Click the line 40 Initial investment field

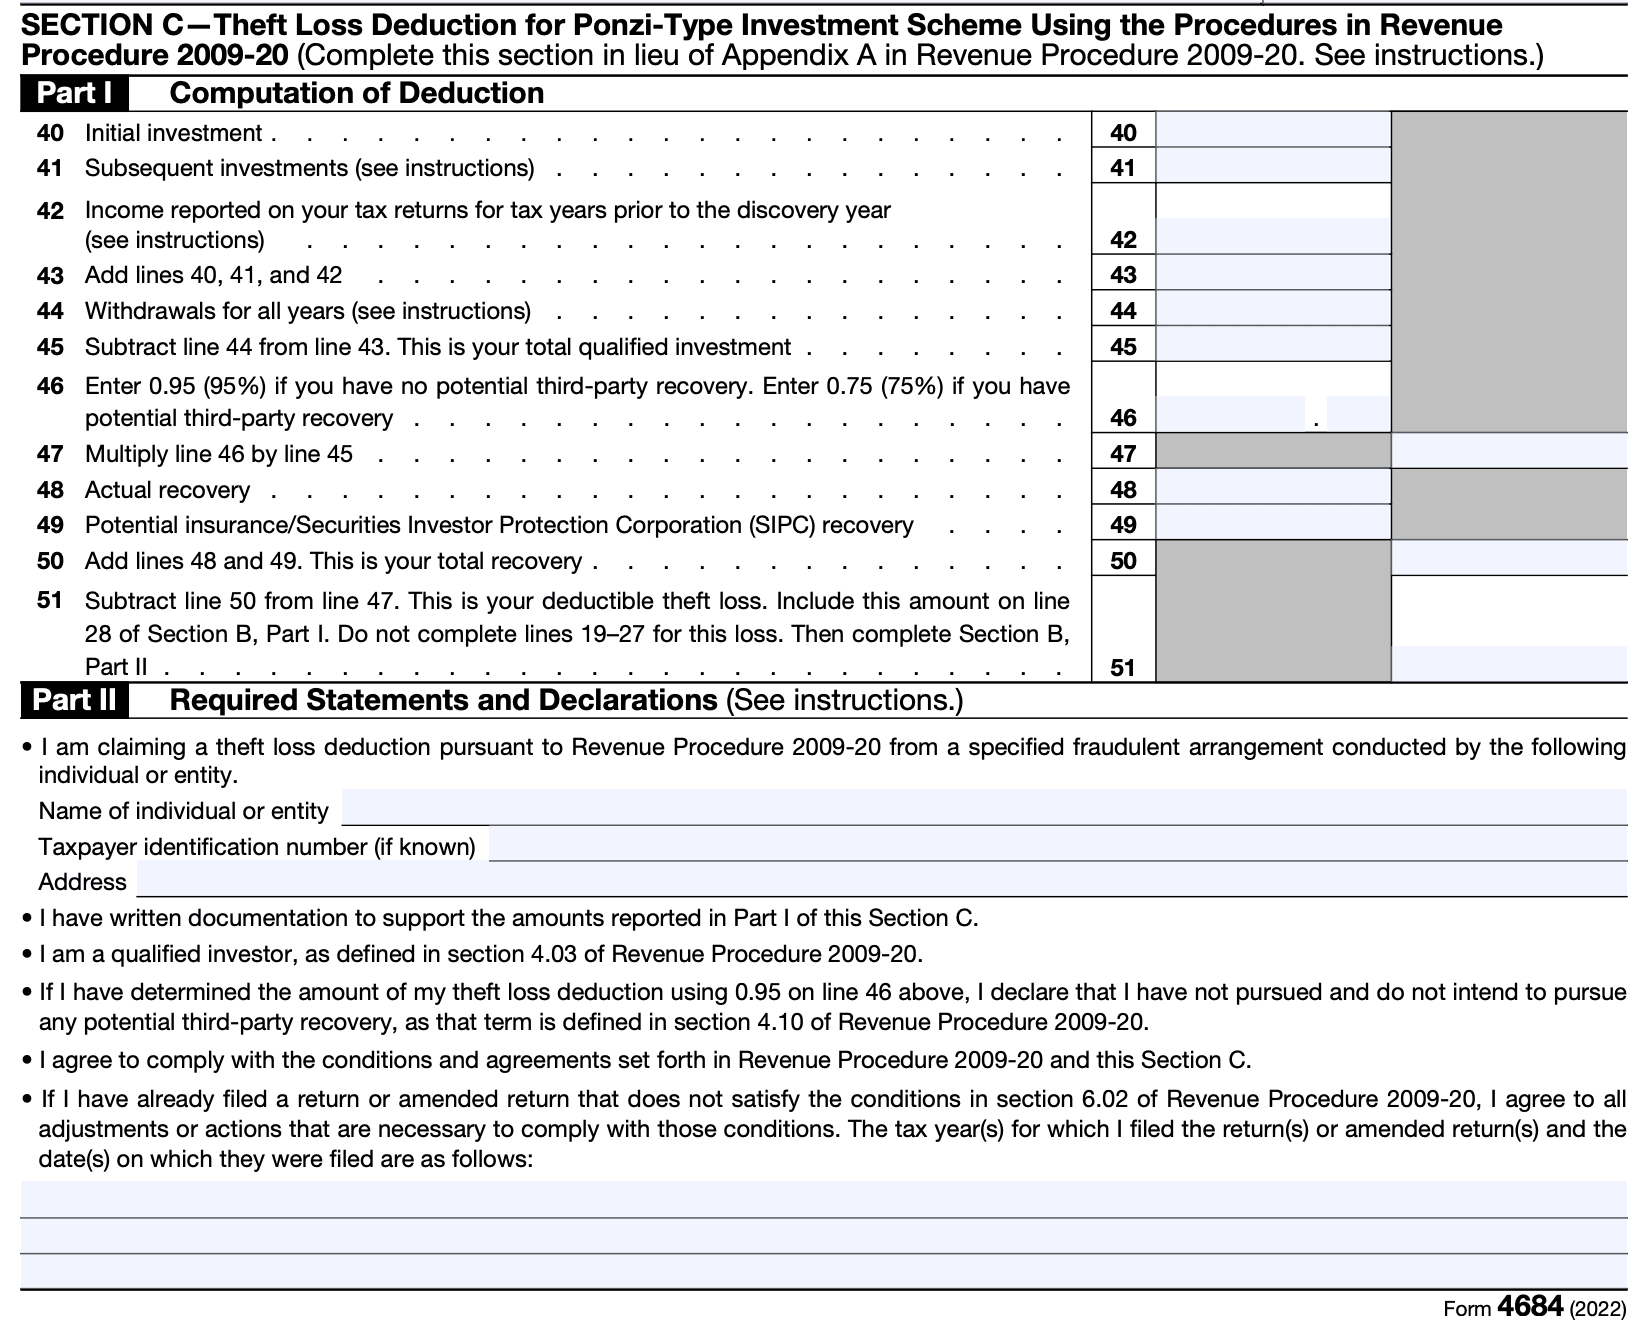tap(1272, 131)
